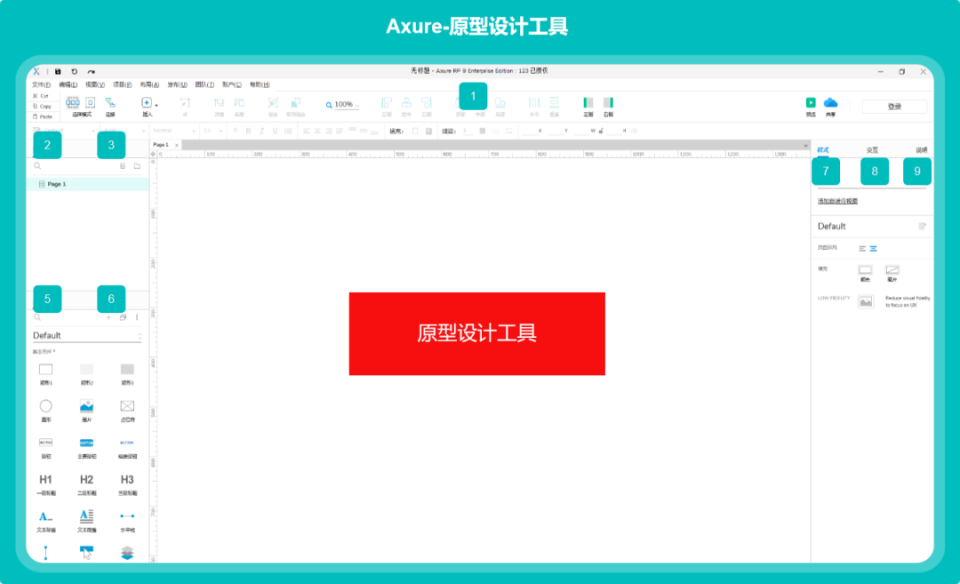Choose the contained selection mode icon

[90, 103]
